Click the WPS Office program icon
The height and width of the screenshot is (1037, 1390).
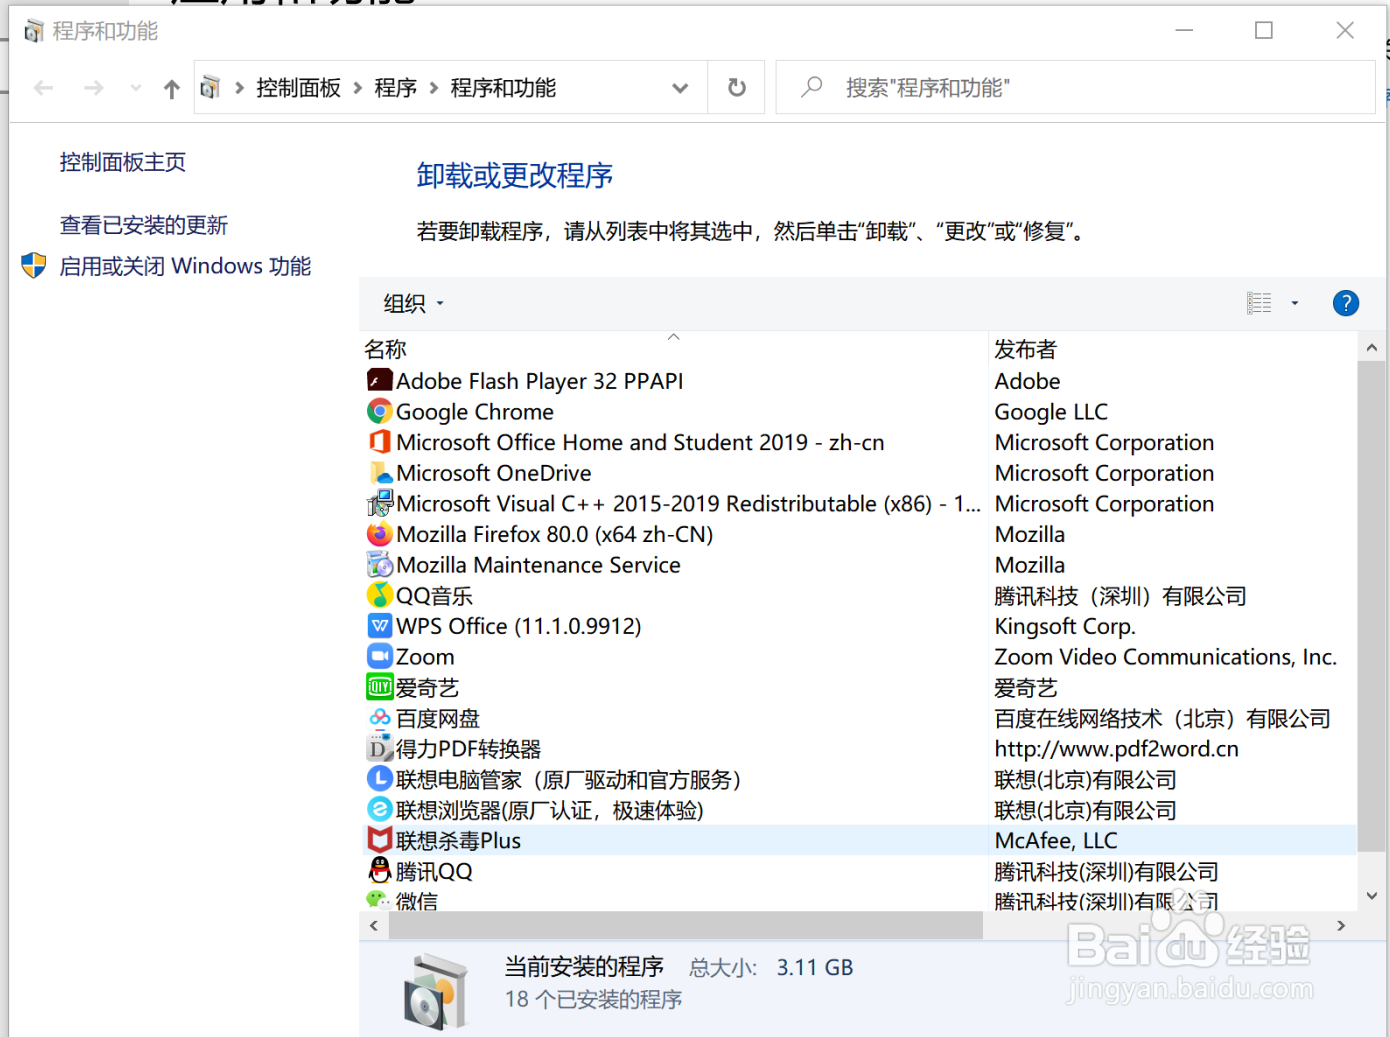click(x=379, y=626)
